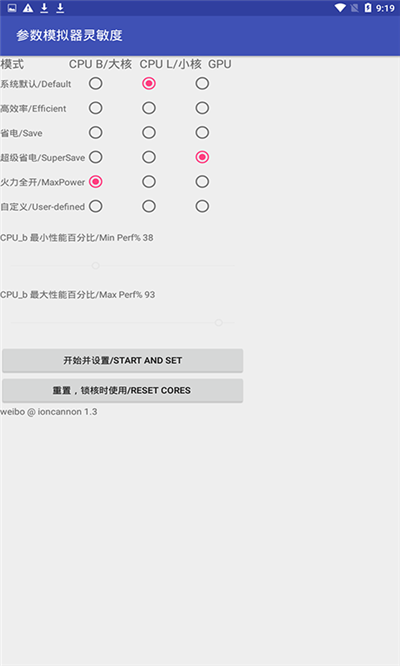Select SuperSave mode for CPU B
The height and width of the screenshot is (666, 400).
pos(96,157)
